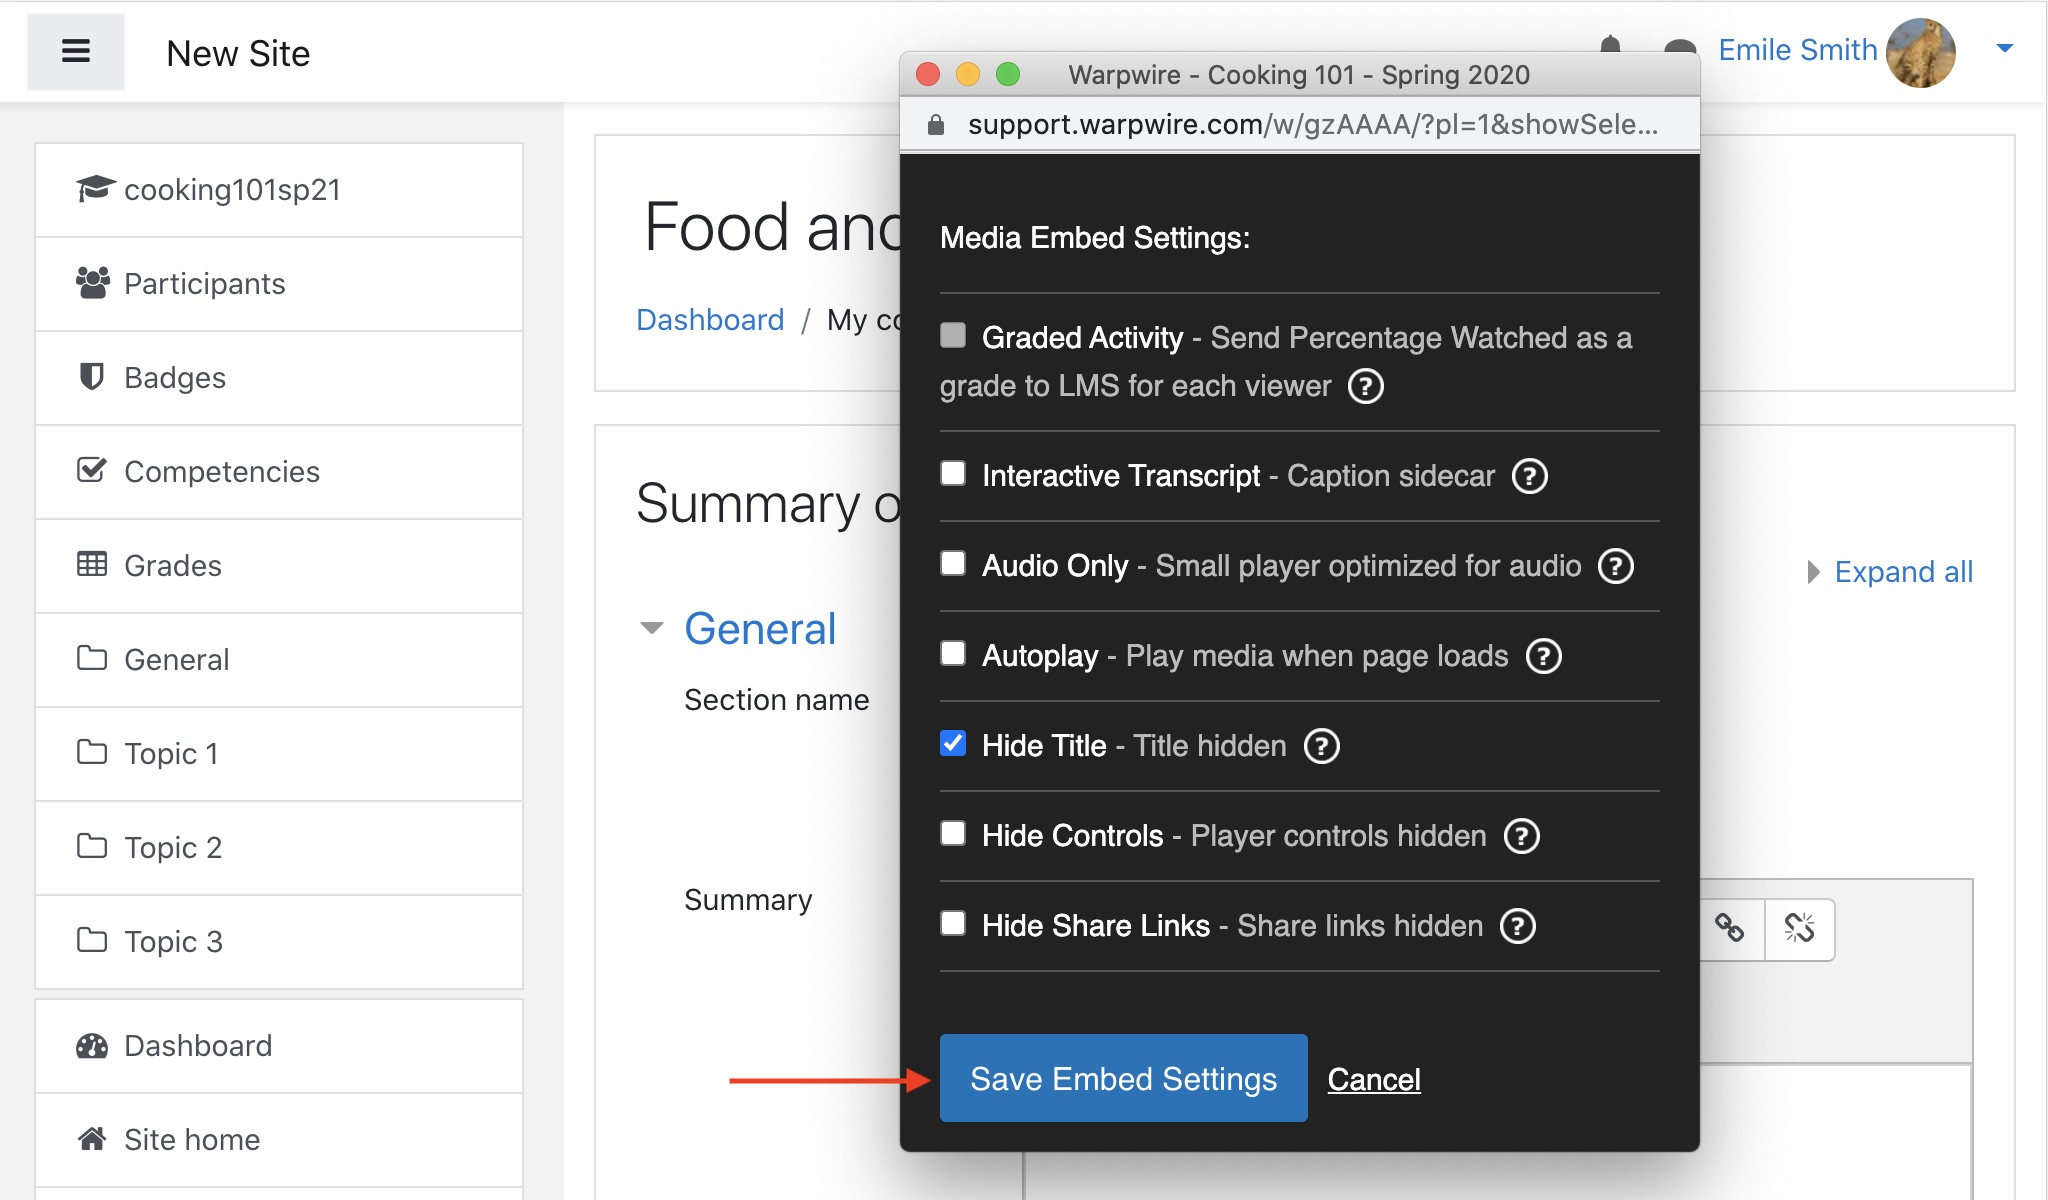Click help icon for Hide Share Links
This screenshot has height=1200, width=2048.
click(x=1517, y=926)
